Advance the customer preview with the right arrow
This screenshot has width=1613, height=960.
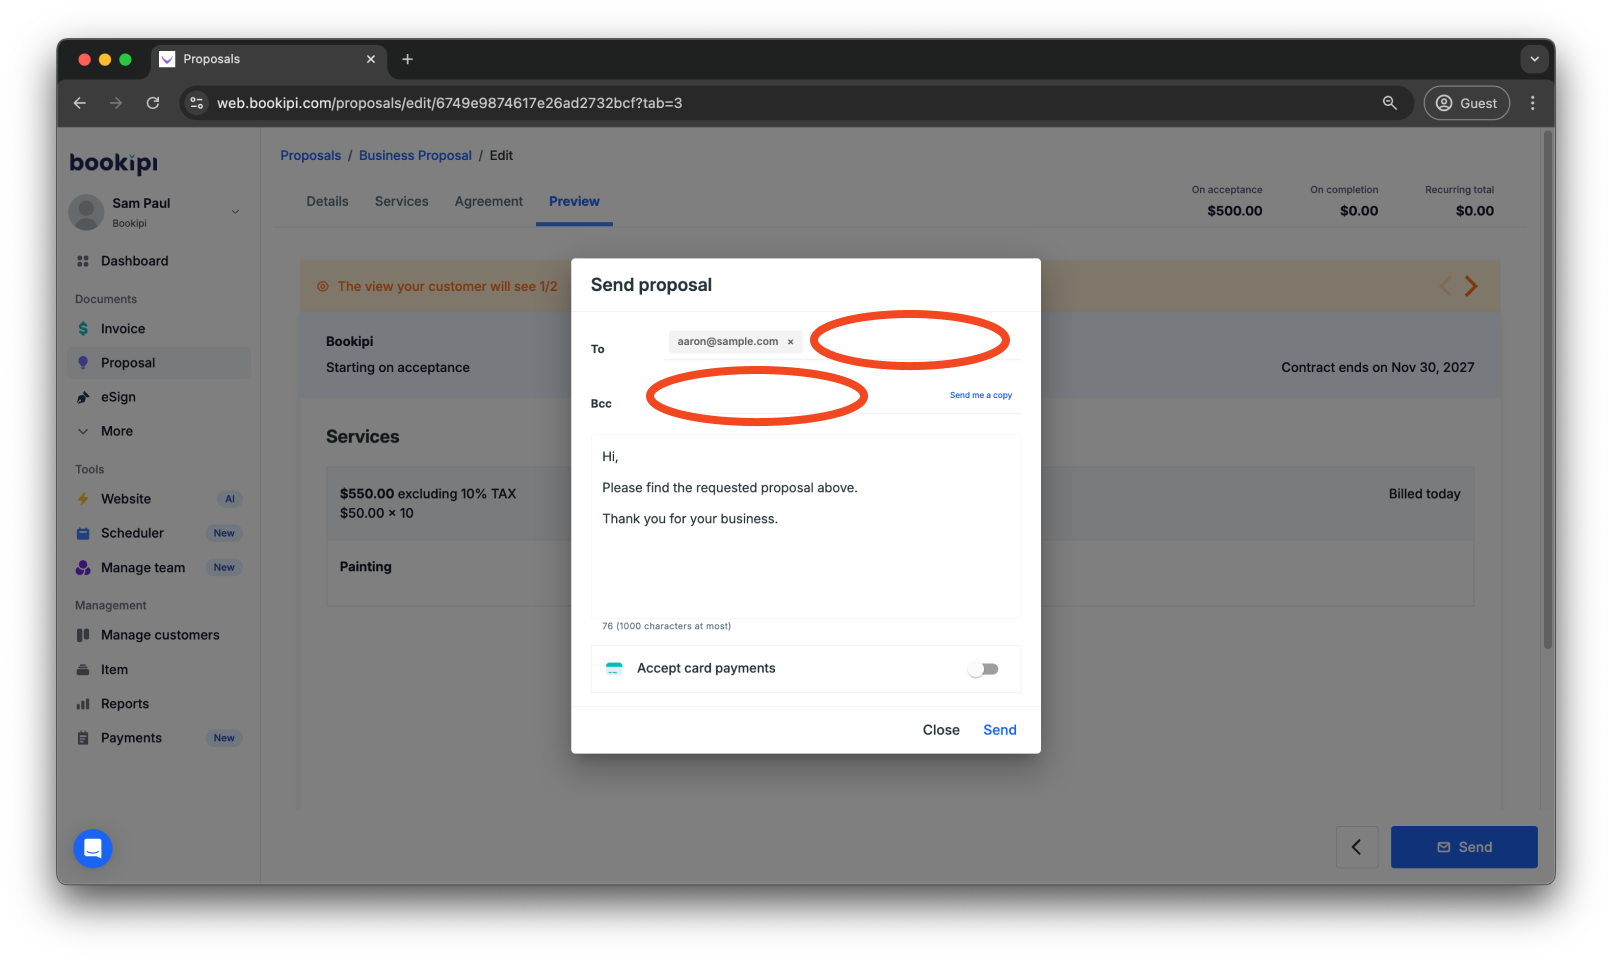click(1471, 285)
